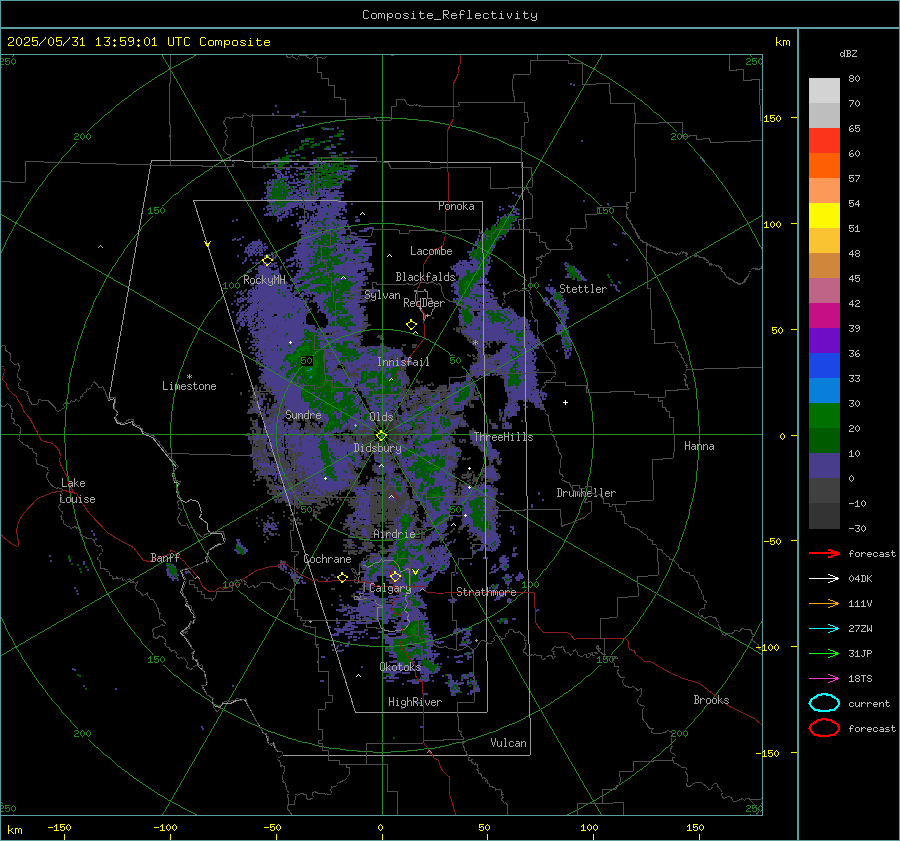The width and height of the screenshot is (900, 841).
Task: Select the cyan current ellipse legend icon
Action: tap(824, 703)
